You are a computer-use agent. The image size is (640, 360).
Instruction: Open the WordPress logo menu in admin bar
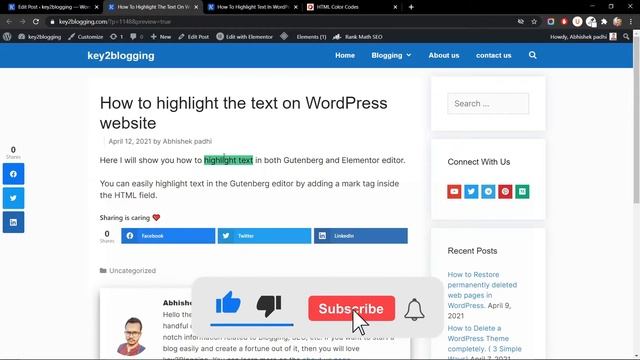7,37
